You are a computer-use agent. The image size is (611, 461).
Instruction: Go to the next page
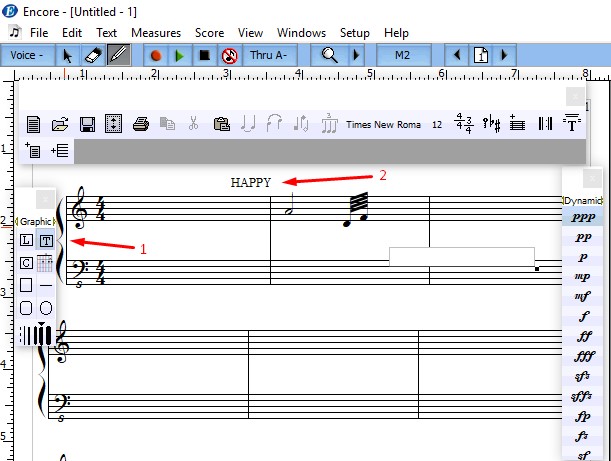tap(504, 55)
